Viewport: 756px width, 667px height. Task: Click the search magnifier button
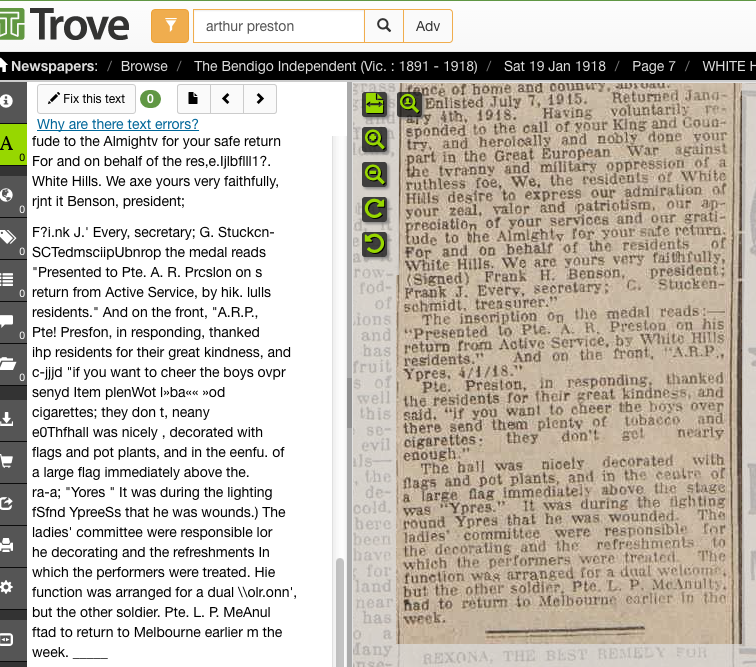coord(384,26)
